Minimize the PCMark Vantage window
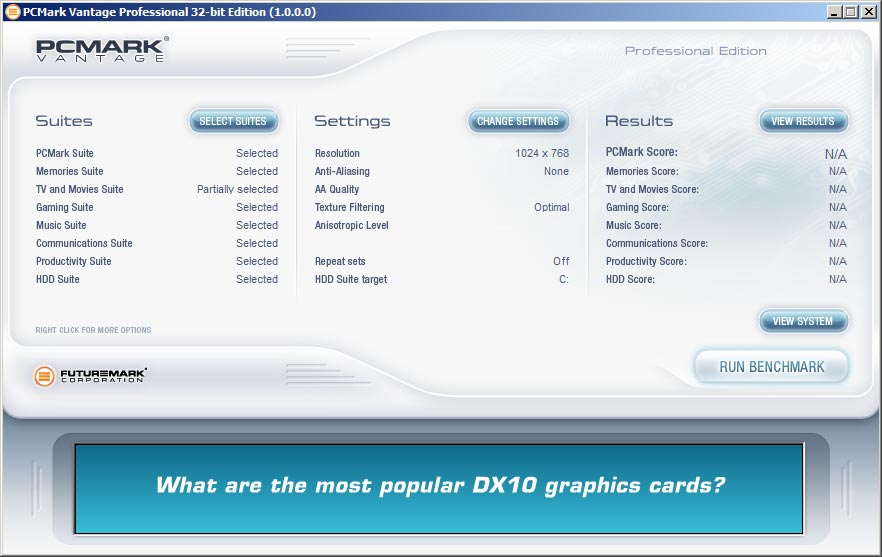Viewport: 882px width, 557px height. pyautogui.click(x=834, y=12)
